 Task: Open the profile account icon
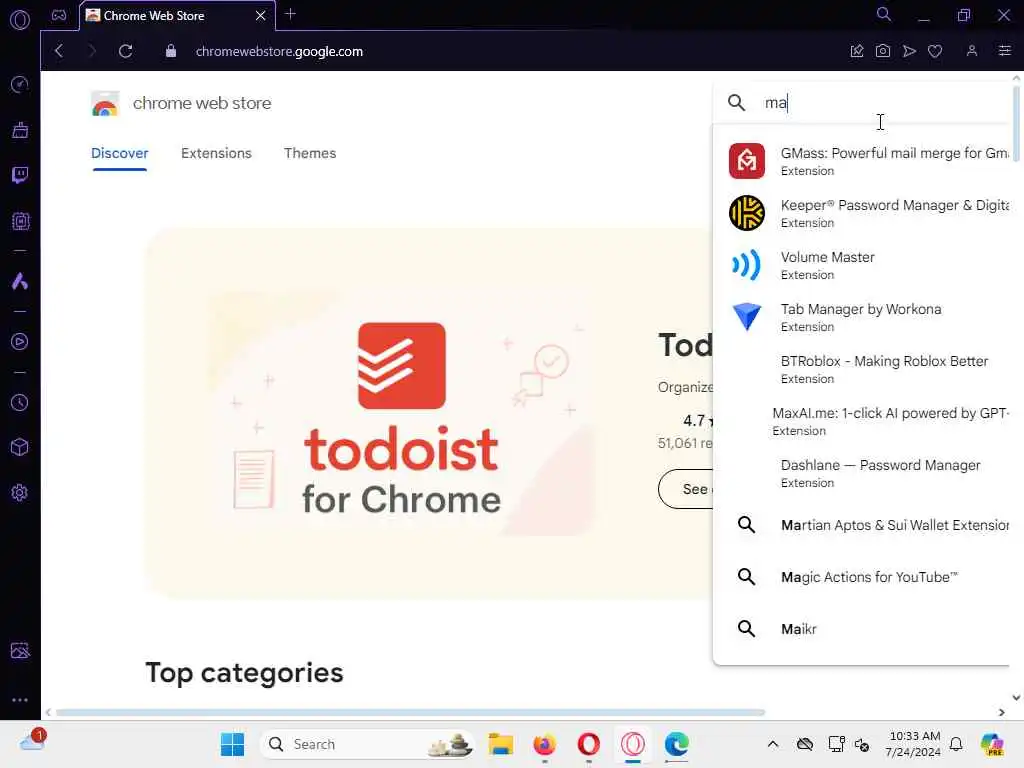tap(972, 51)
